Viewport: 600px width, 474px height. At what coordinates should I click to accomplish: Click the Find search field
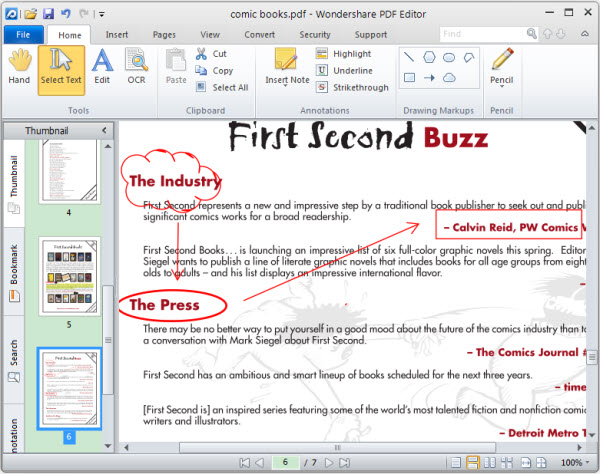(483, 34)
